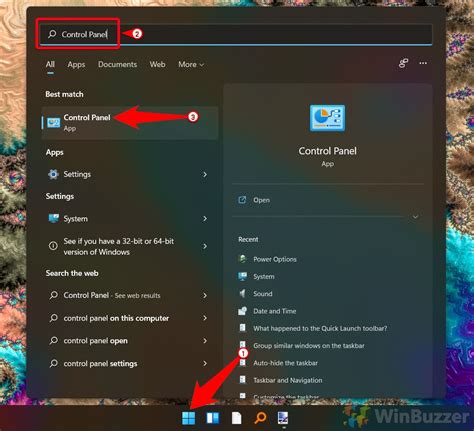Expand the Settings app result chevron

click(x=205, y=174)
